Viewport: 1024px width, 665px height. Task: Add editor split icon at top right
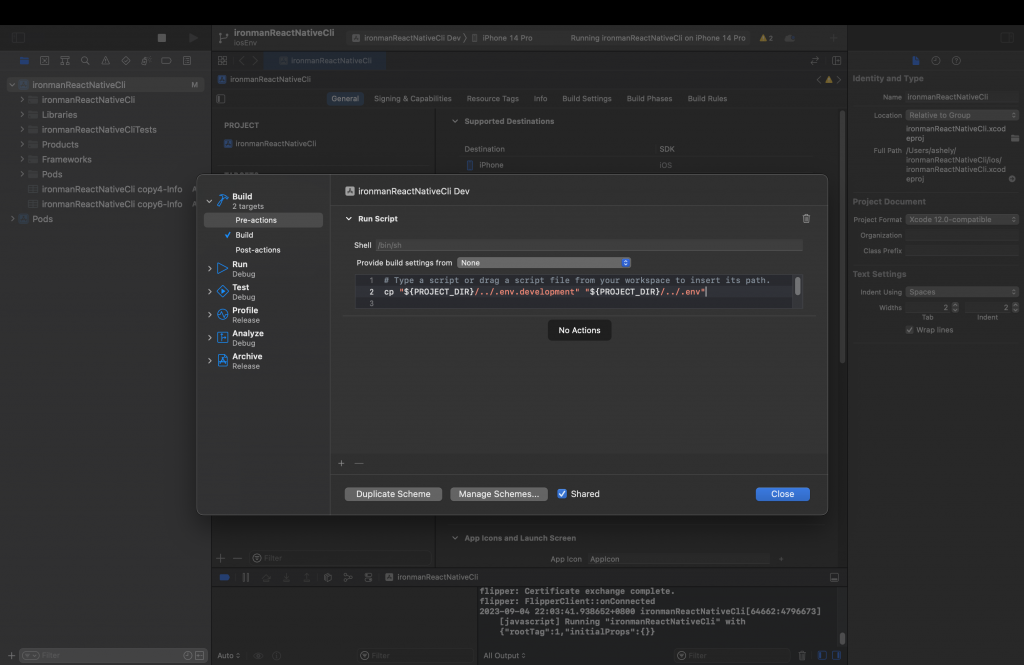pyautogui.click(x=837, y=61)
